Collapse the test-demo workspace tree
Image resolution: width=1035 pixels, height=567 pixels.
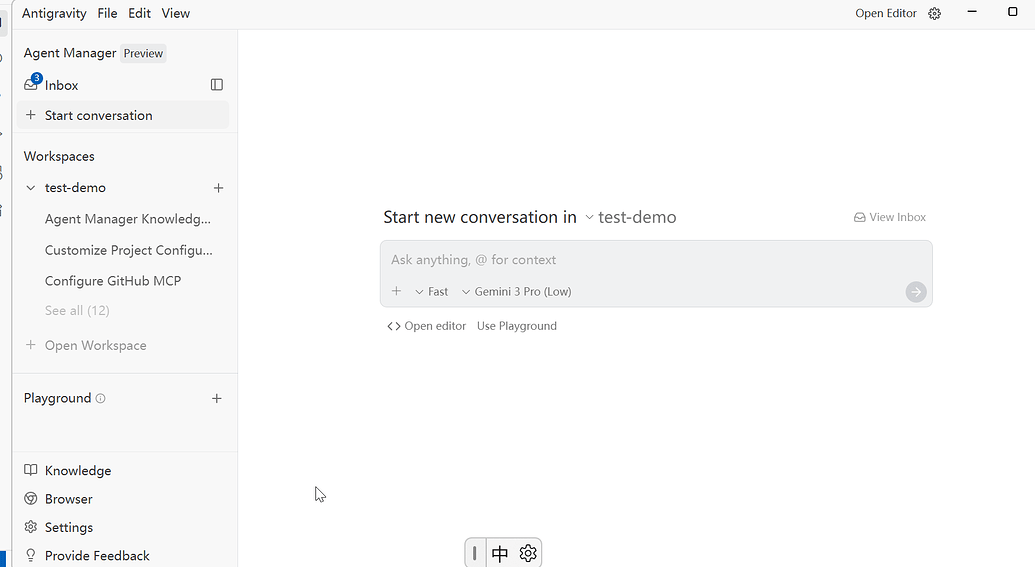point(30,188)
